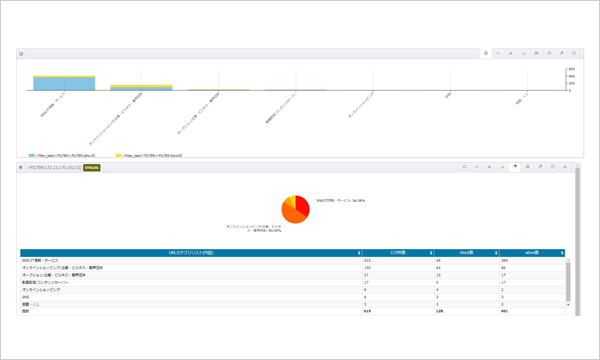Click the total log count 619
Viewport: 600px width, 360px height.
[x=367, y=311]
